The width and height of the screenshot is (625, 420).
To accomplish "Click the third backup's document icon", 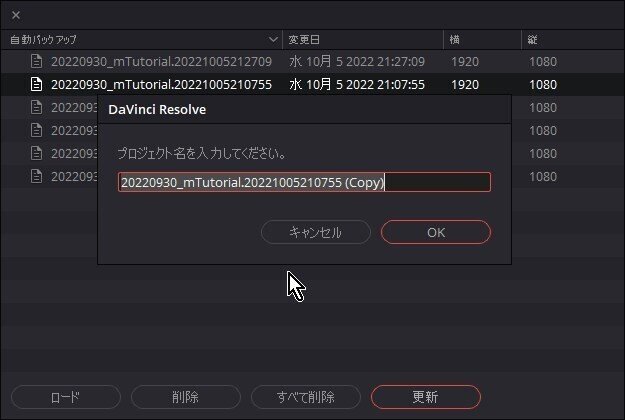I will click(36, 107).
